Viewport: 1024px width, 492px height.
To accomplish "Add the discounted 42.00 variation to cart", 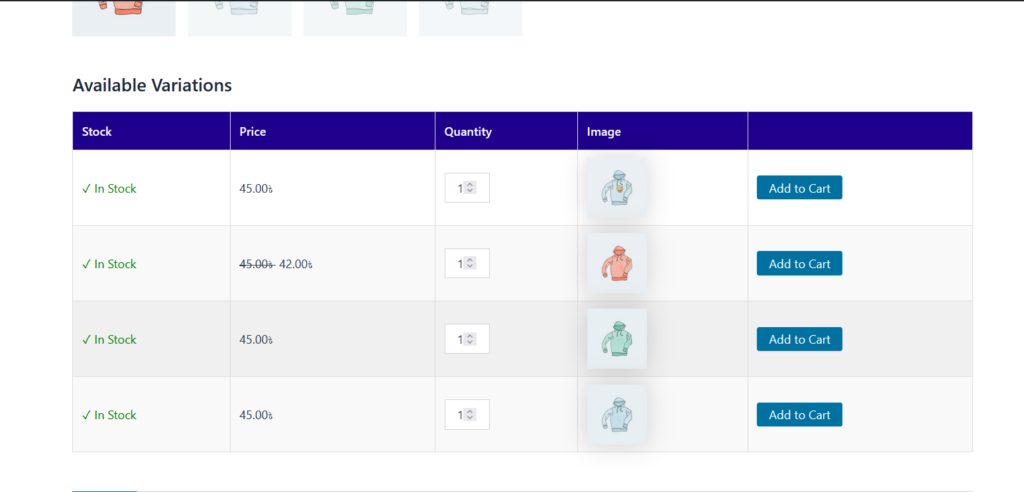I will point(799,264).
